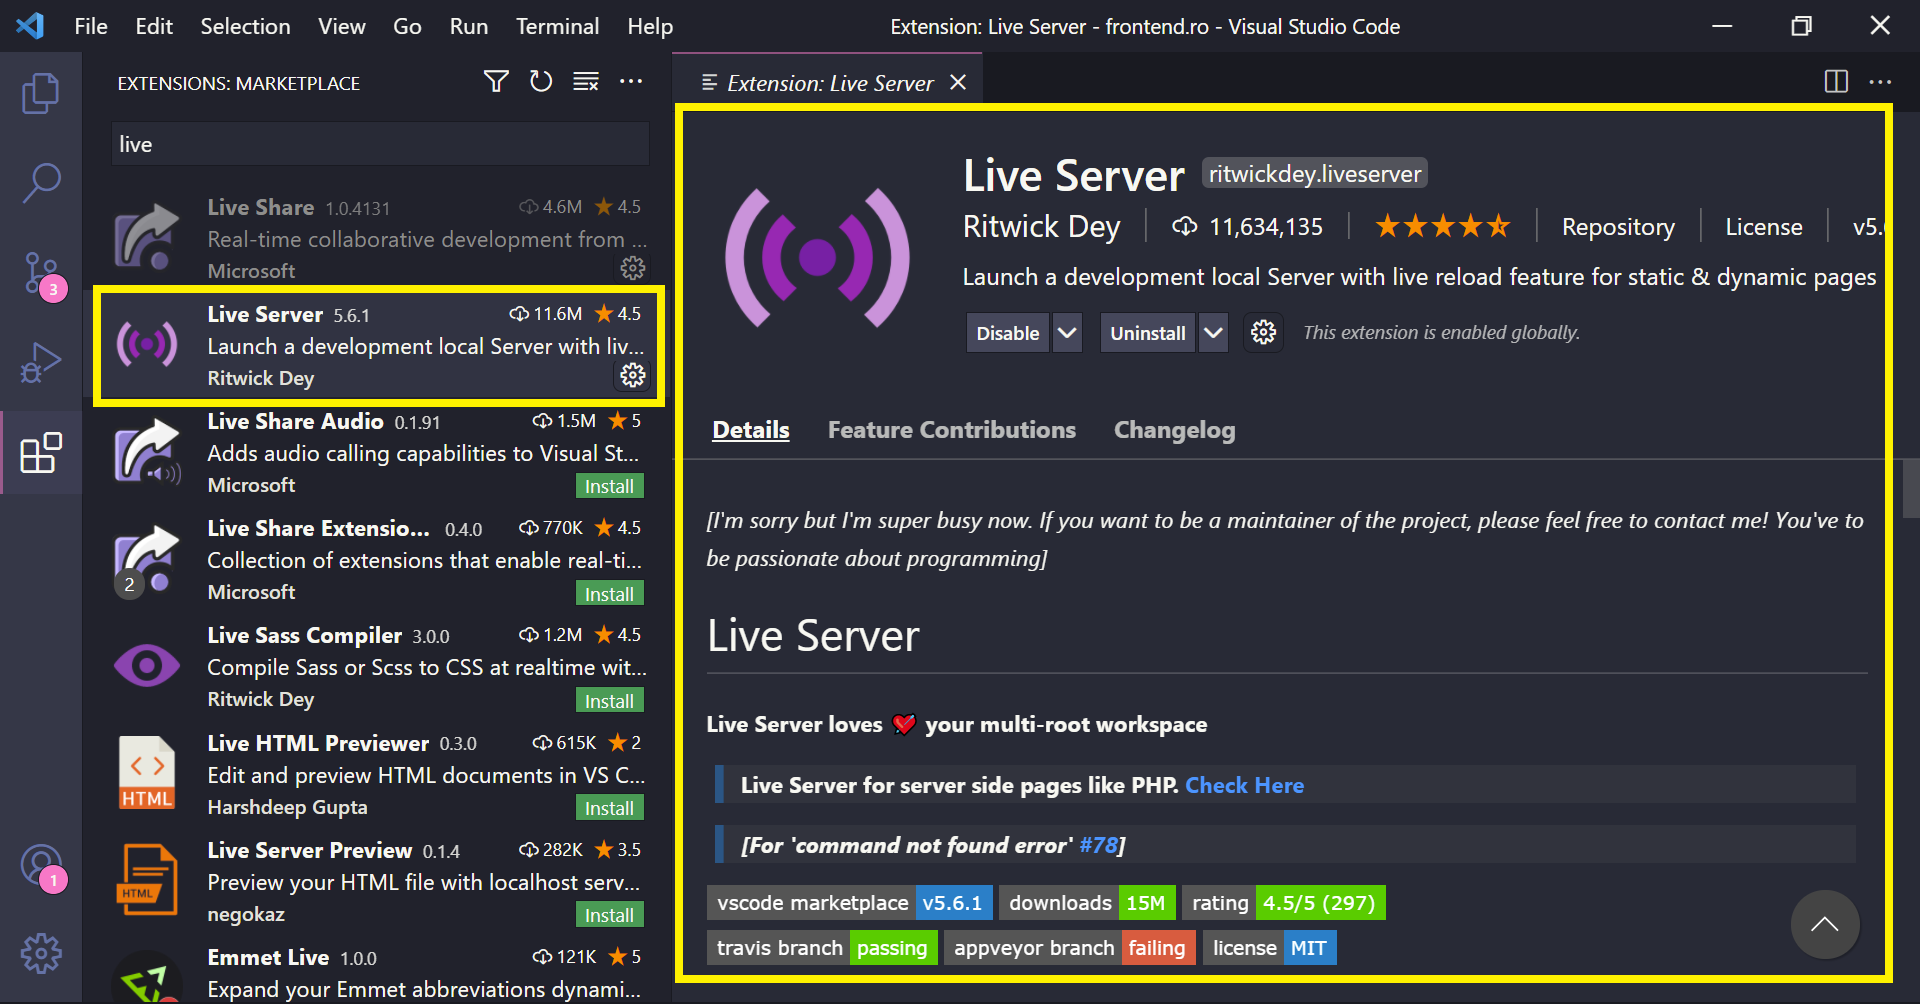1920x1004 pixels.
Task: Open the Run menu
Action: click(x=469, y=26)
